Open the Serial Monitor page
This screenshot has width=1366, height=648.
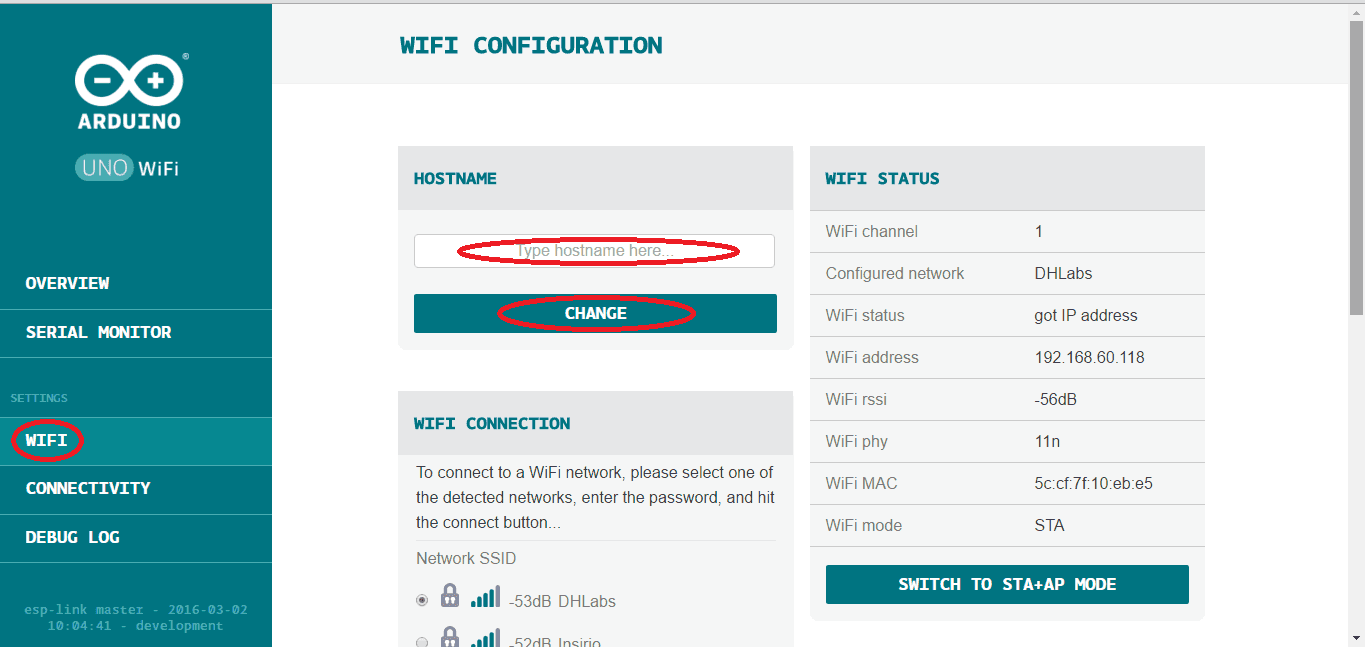click(98, 332)
